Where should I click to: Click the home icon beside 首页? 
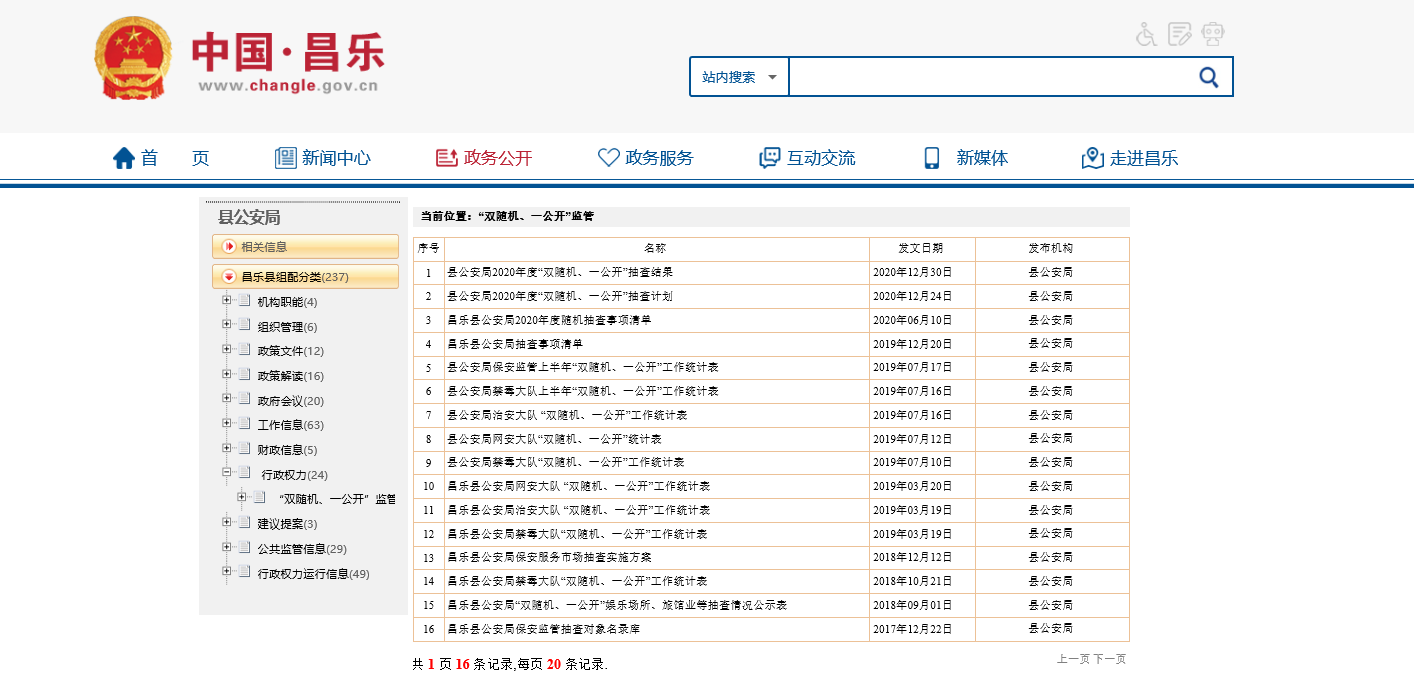point(124,158)
